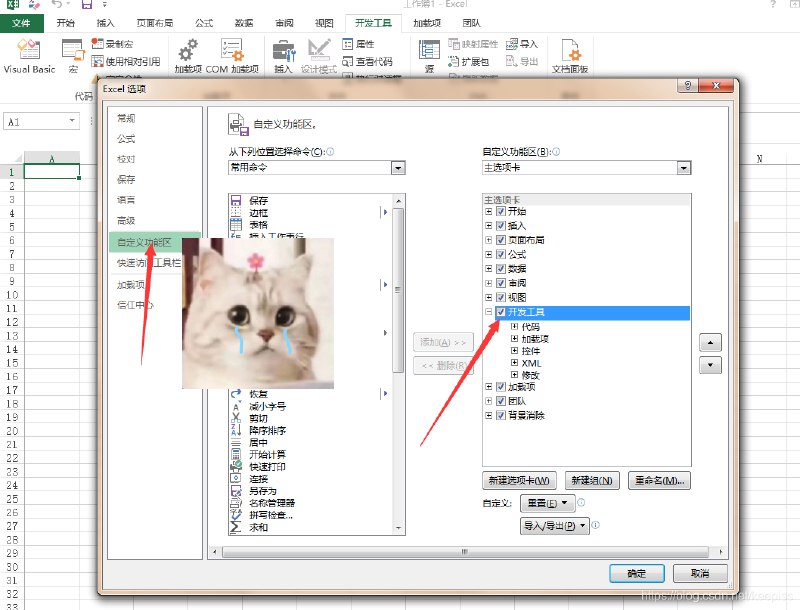The height and width of the screenshot is (610, 800).
Task: Click the 快速打印 (Quick Print) command
Action: (265, 466)
